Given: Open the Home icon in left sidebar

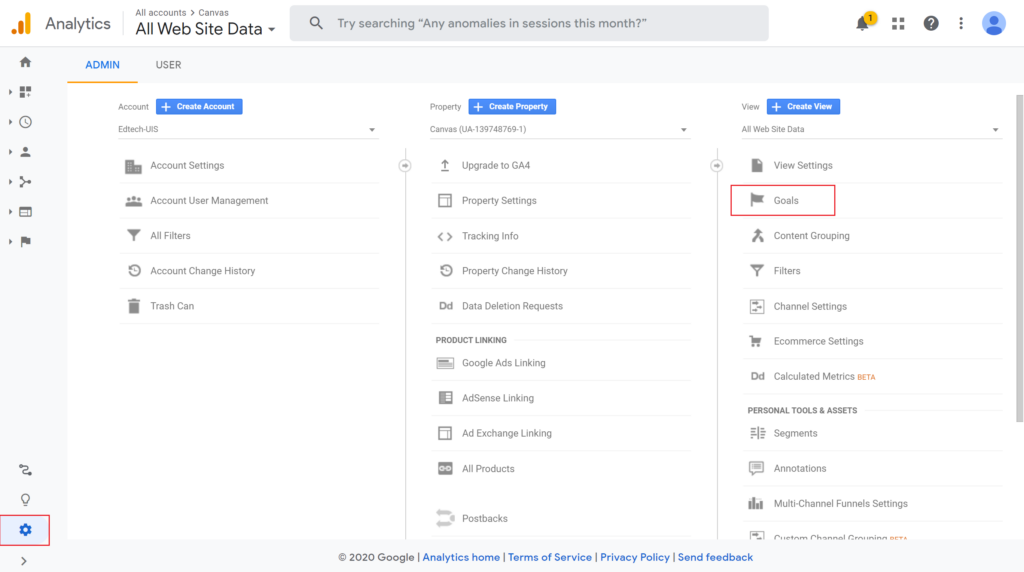Looking at the screenshot, I should pyautogui.click(x=25, y=62).
